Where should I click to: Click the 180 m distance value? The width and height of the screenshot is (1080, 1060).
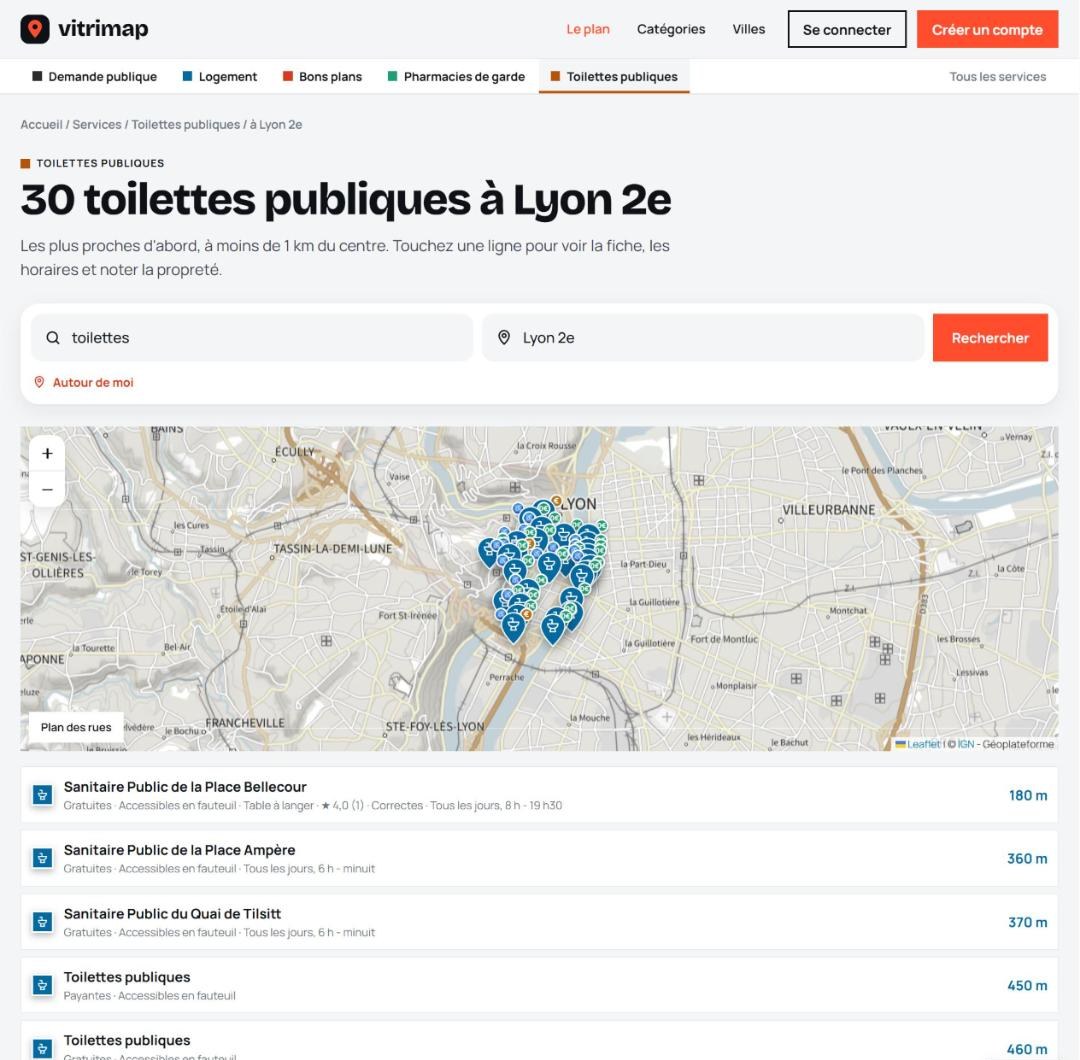1028,796
